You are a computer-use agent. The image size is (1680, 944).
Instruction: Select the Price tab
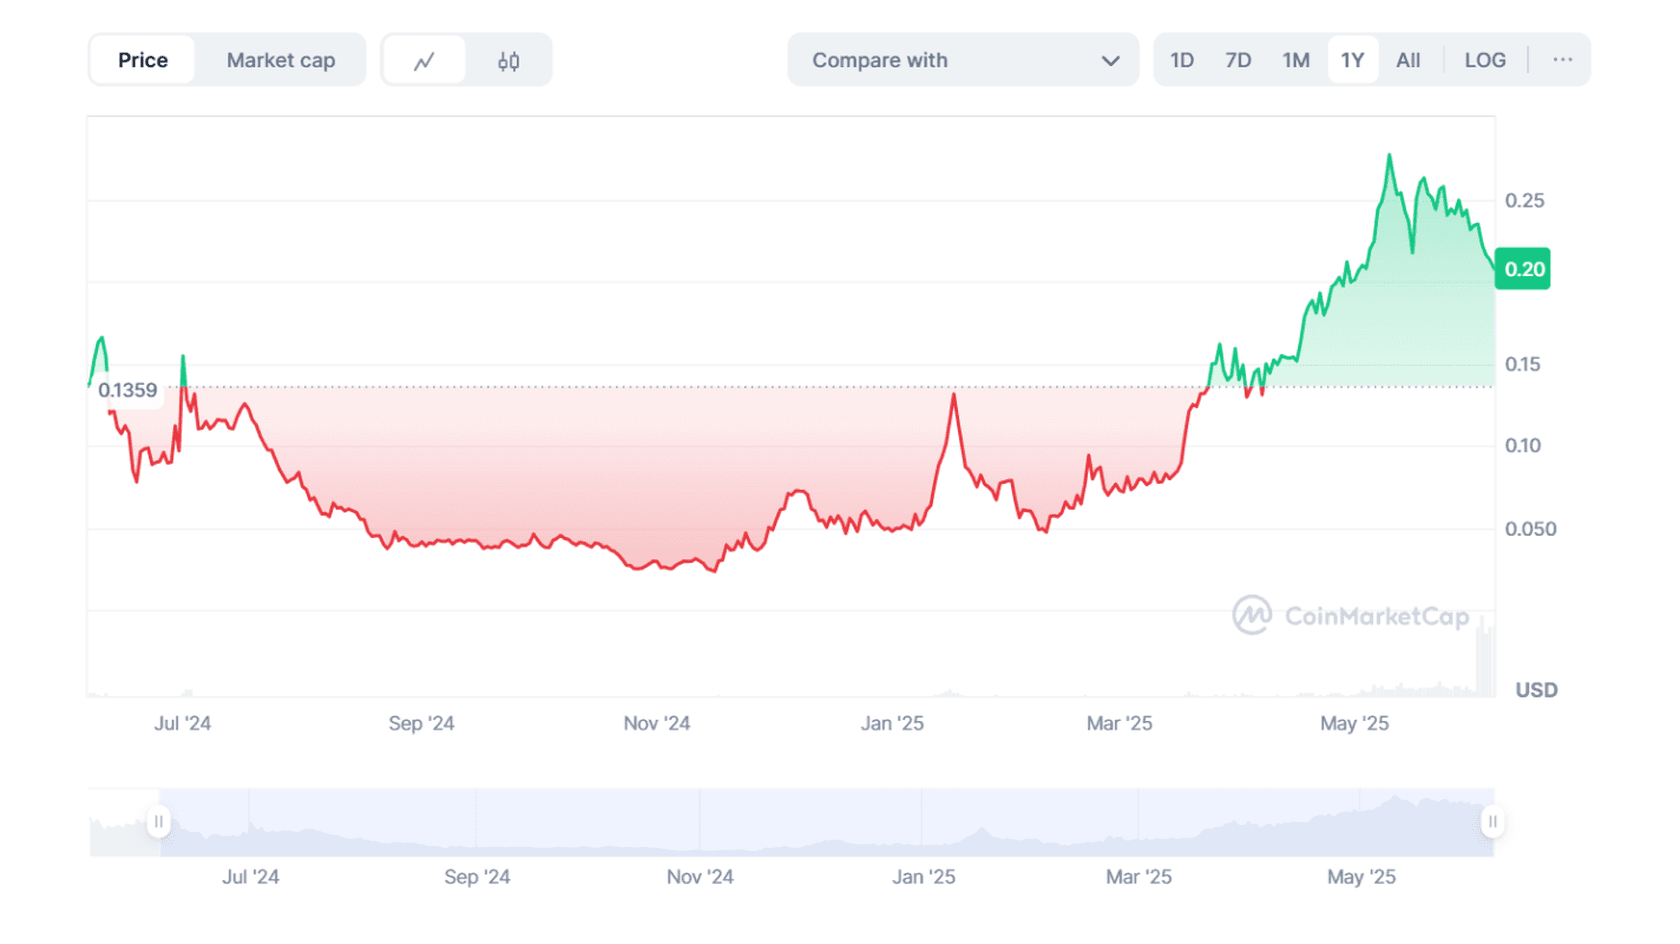[143, 60]
